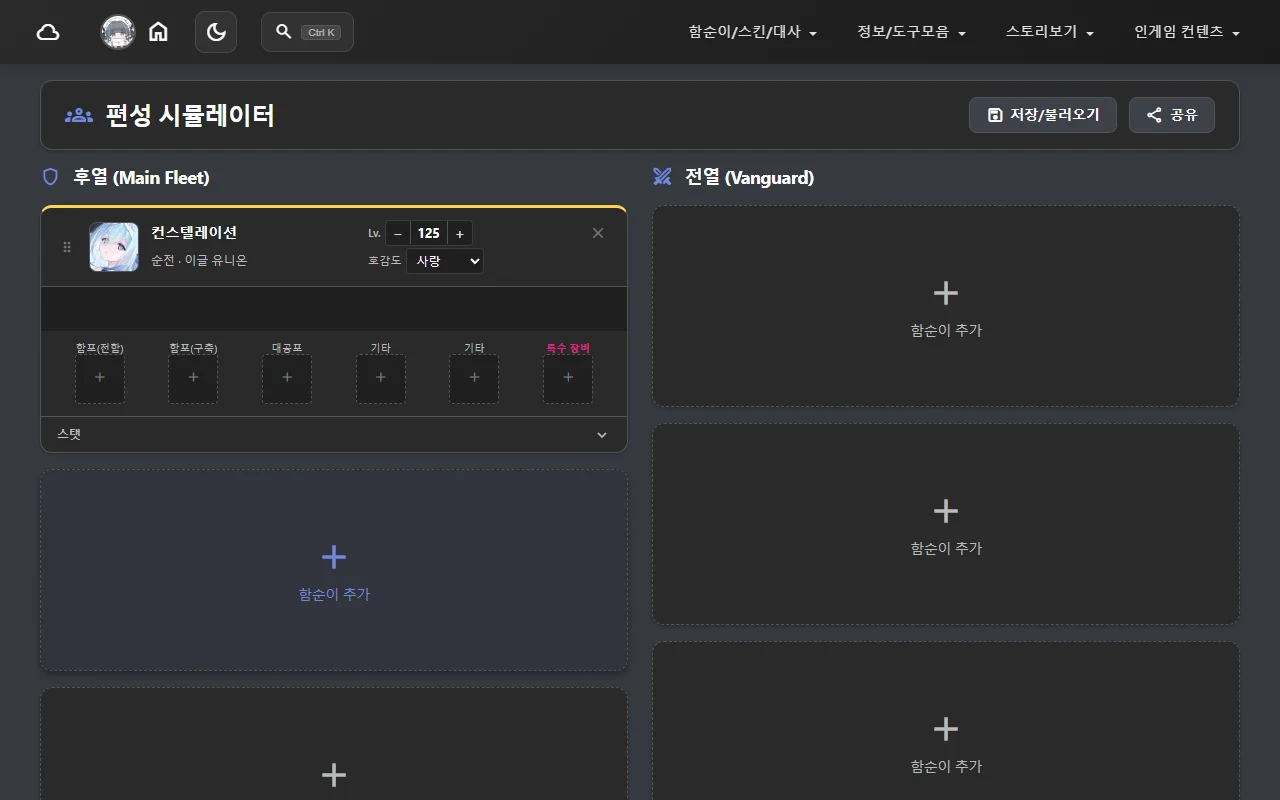Click the 후열 (Main Fleet) heading
This screenshot has width=1280, height=800.
(141, 177)
